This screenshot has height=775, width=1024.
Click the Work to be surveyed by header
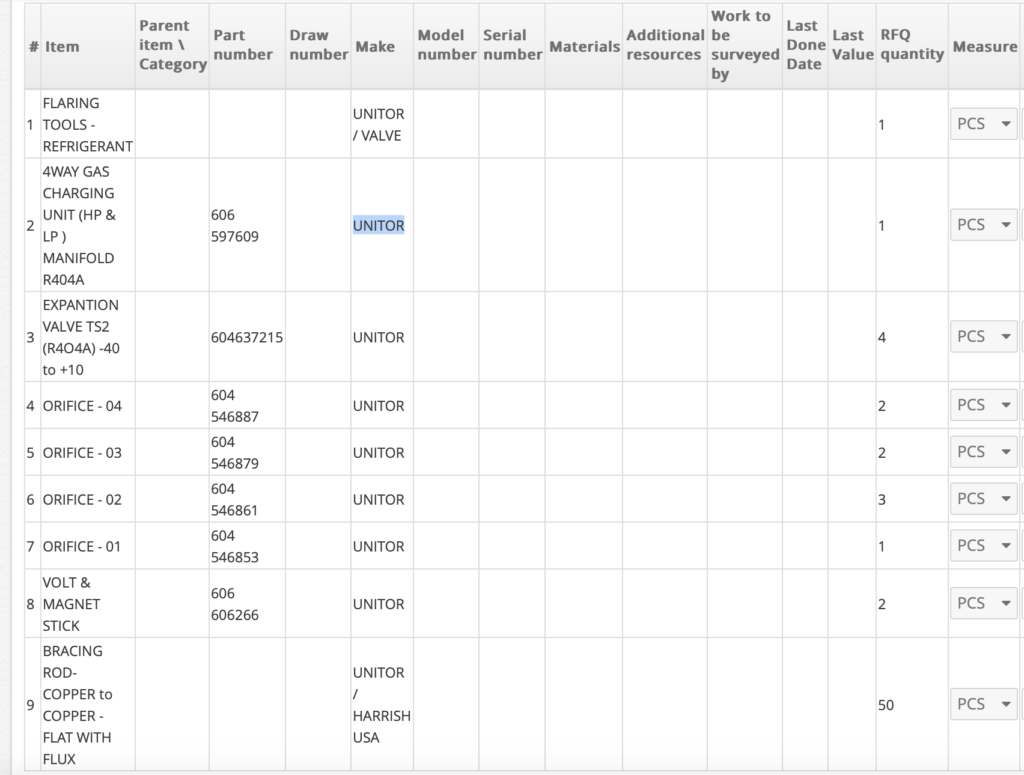743,45
